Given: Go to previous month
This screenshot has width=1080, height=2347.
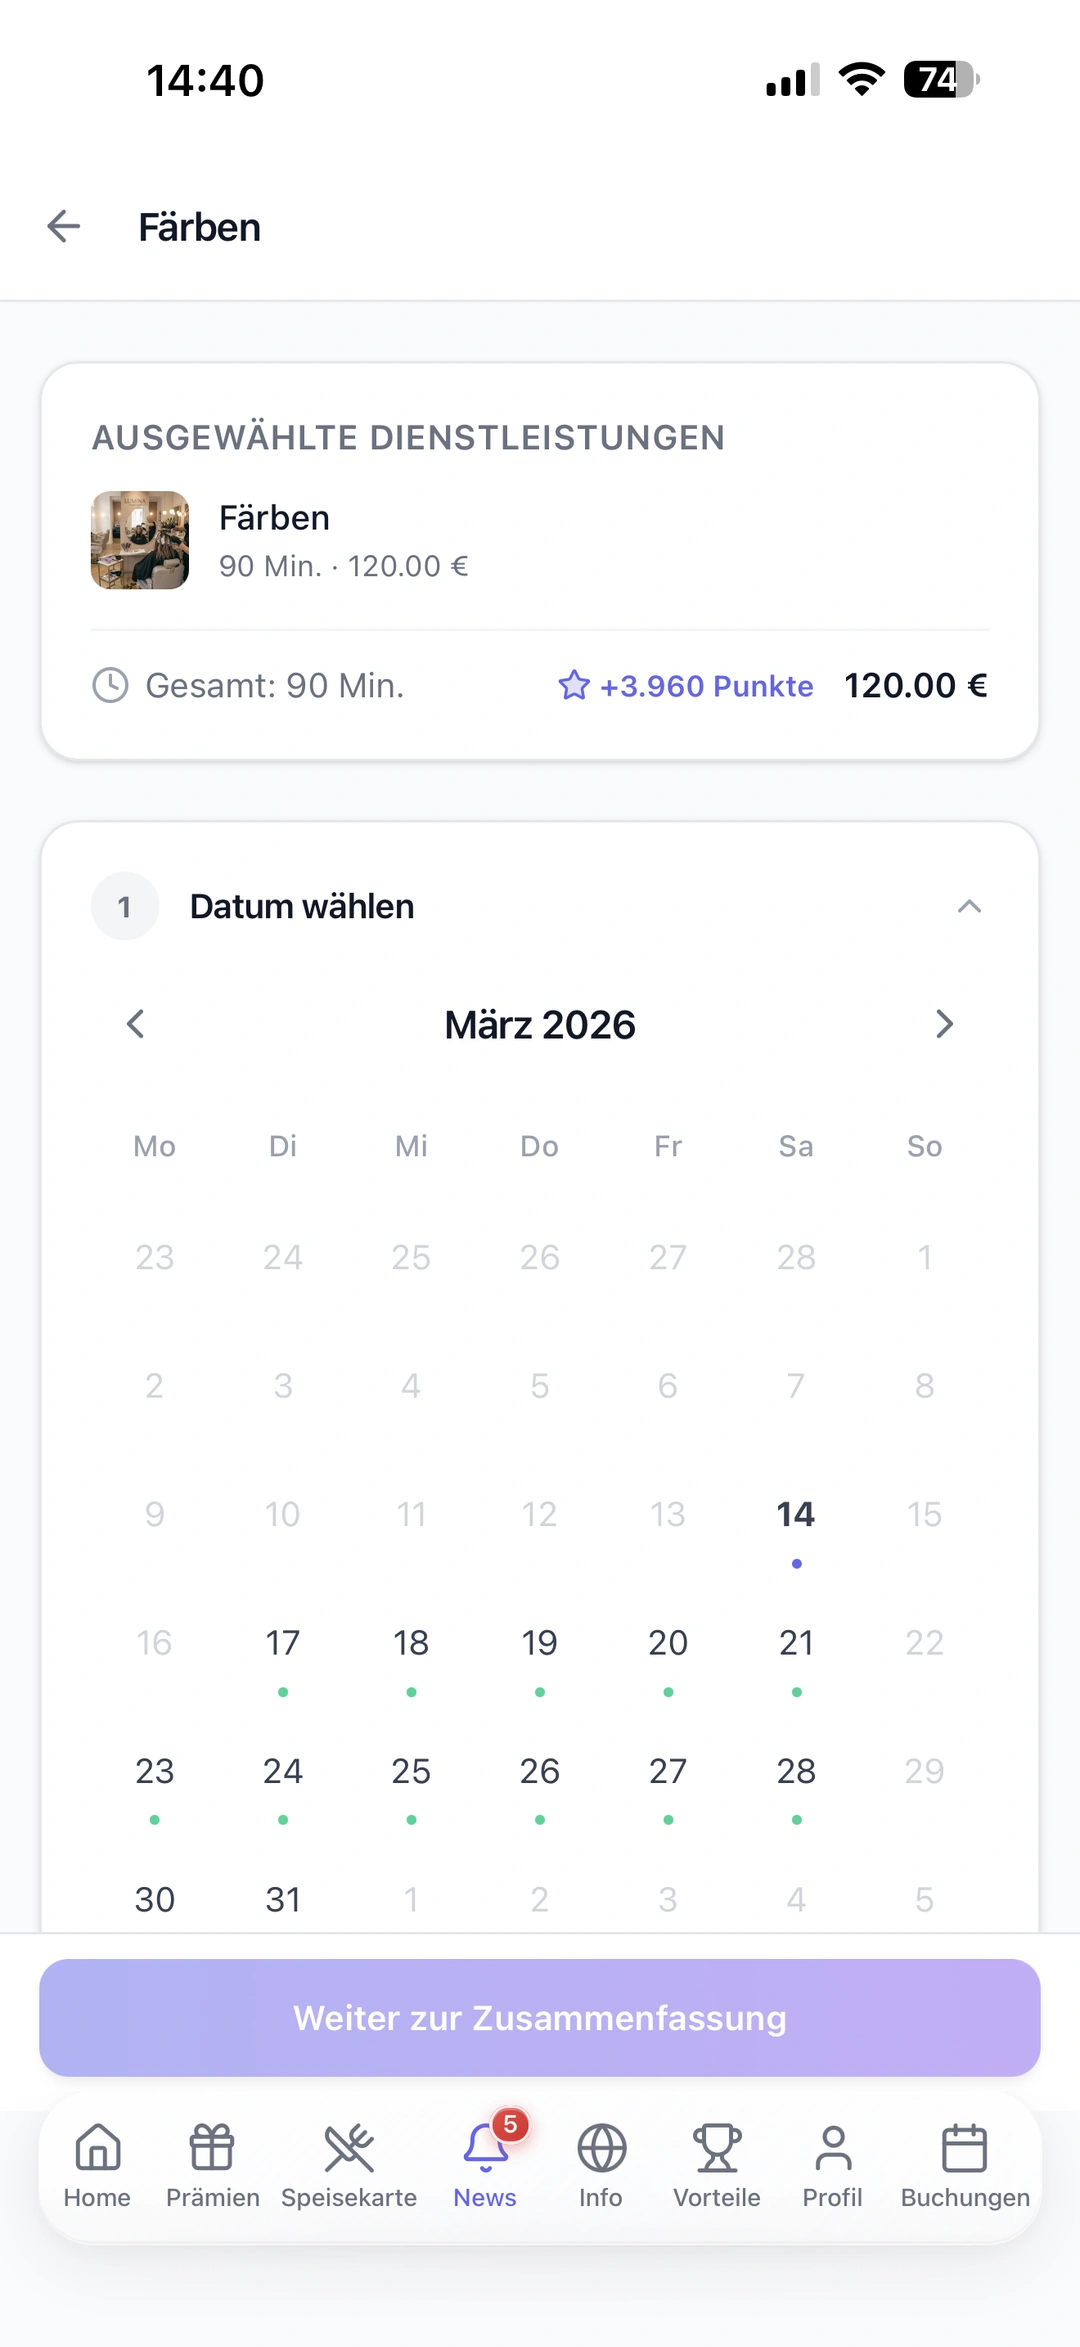Looking at the screenshot, I should (x=136, y=1024).
